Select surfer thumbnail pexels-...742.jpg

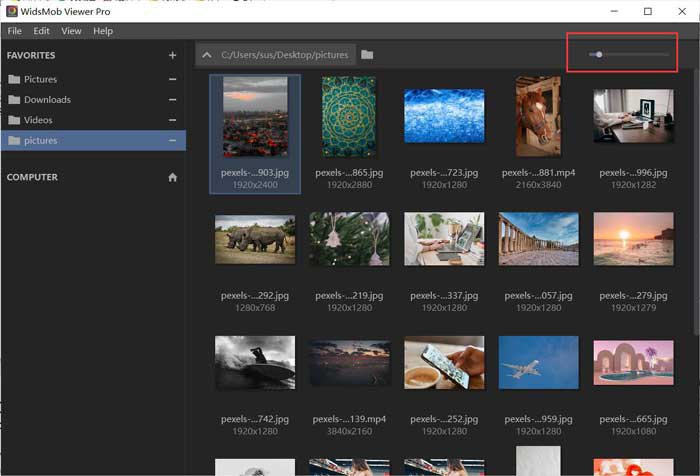[255, 363]
